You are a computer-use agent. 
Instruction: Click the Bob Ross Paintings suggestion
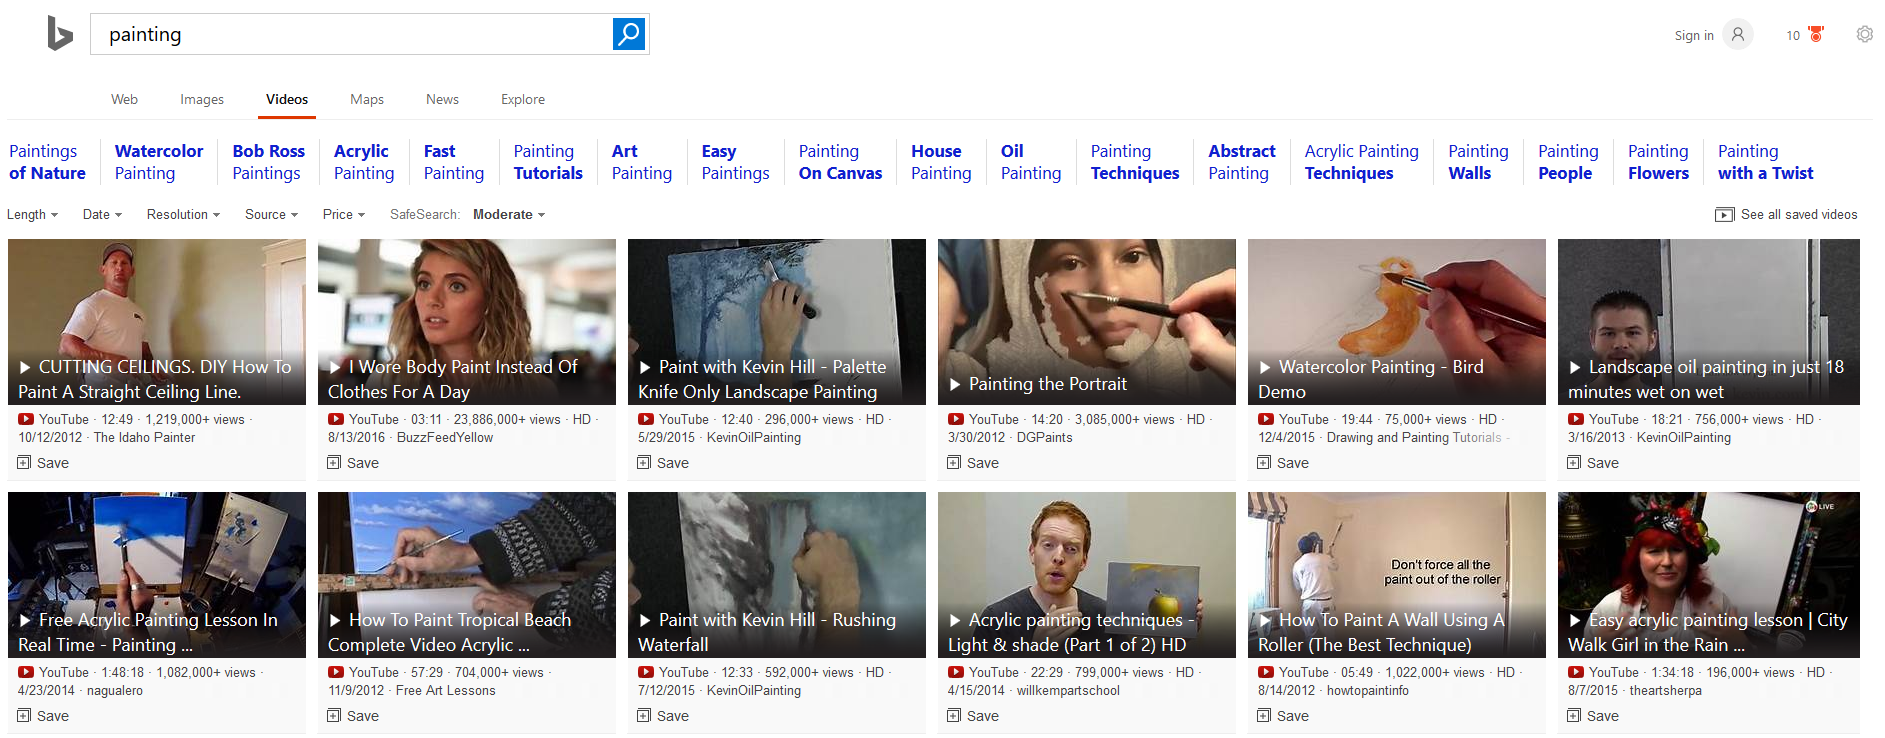[x=268, y=162]
